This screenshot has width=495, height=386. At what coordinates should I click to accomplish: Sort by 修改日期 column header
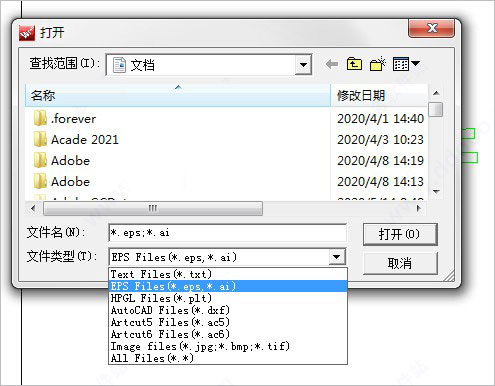pos(379,96)
